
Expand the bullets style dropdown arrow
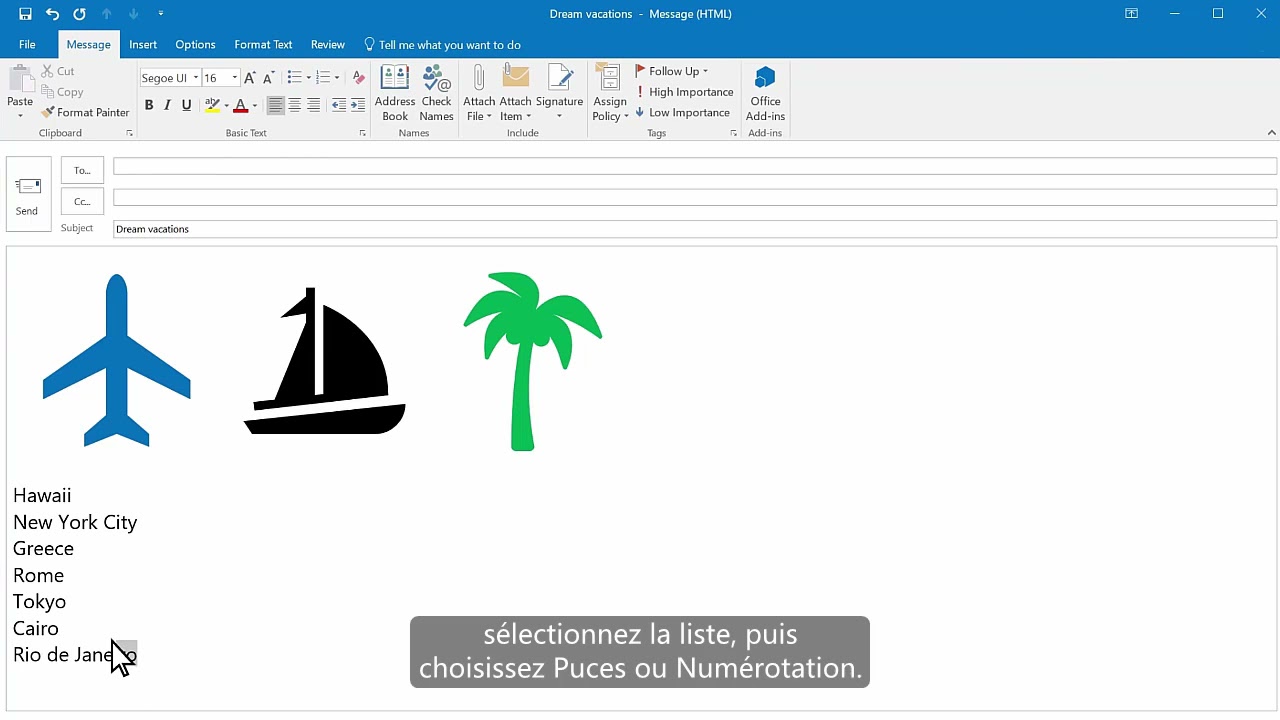[x=308, y=77]
